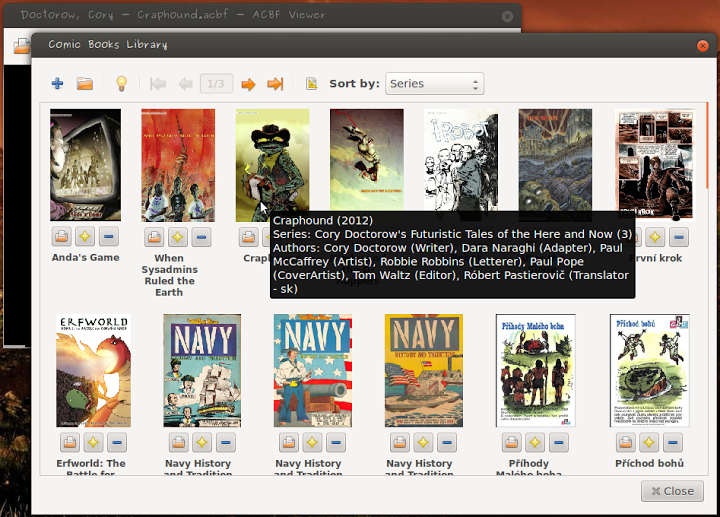Viewport: 720px width, 517px height.
Task: Click star button under První krok cover
Action: coord(655,237)
